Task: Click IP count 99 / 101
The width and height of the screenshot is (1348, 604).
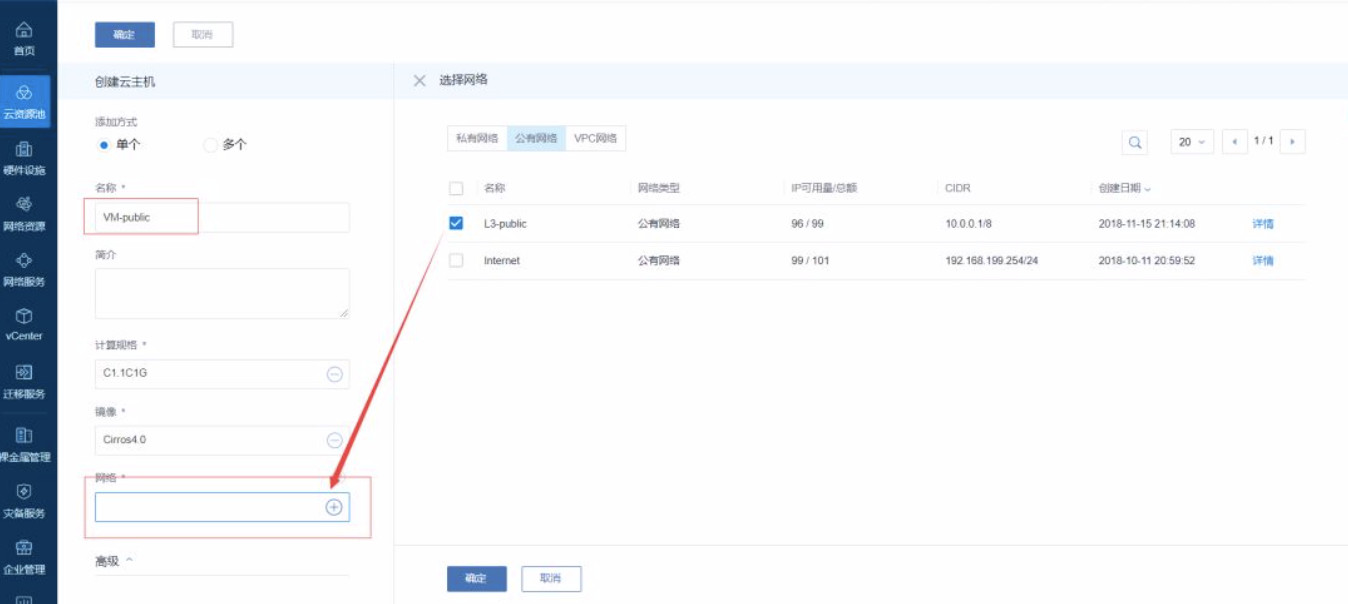Action: (x=810, y=261)
